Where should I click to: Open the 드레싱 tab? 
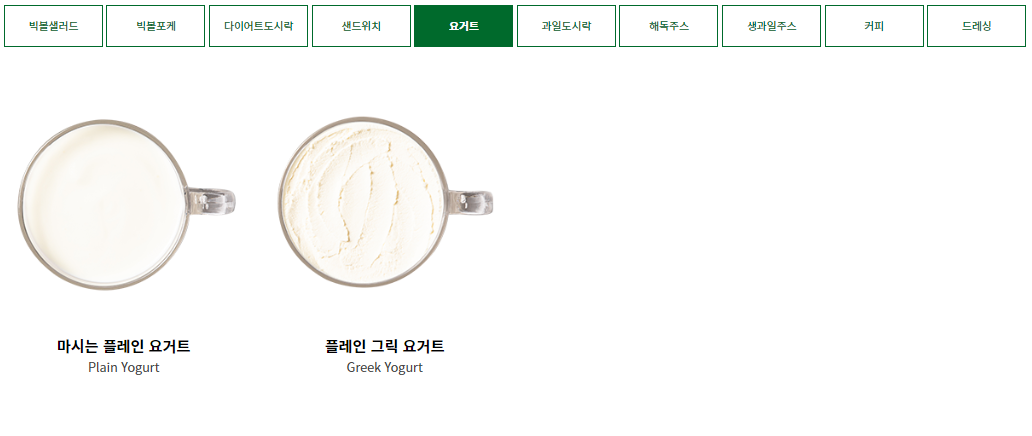pyautogui.click(x=977, y=26)
